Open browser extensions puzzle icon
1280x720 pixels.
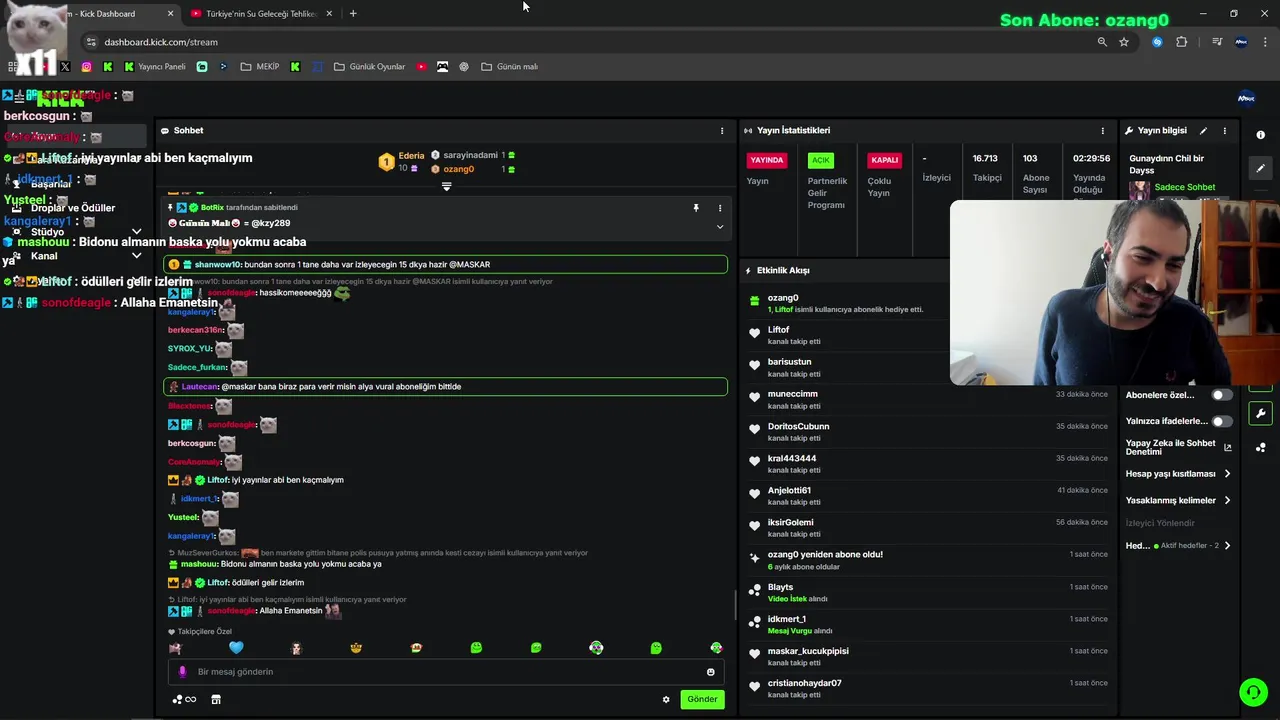coord(1182,42)
